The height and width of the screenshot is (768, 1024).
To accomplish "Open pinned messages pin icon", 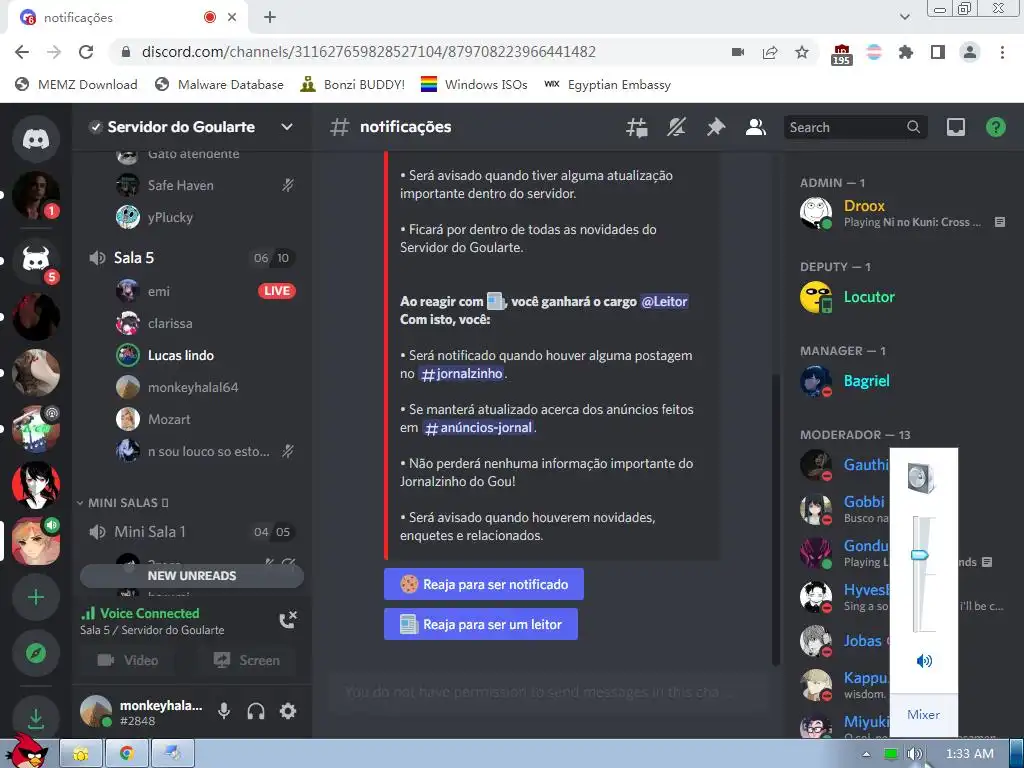I will (x=716, y=127).
